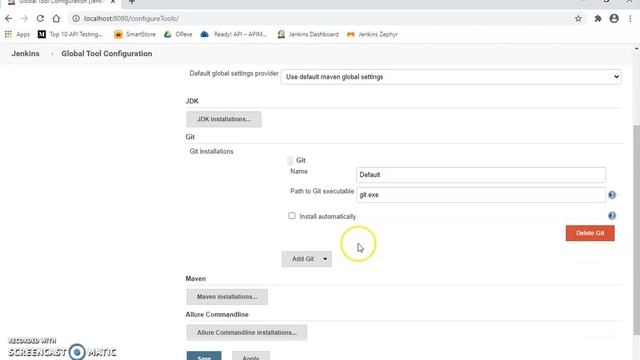The image size is (640, 360).
Task: Open the Chrome profile avatar icon
Action: (x=614, y=18)
